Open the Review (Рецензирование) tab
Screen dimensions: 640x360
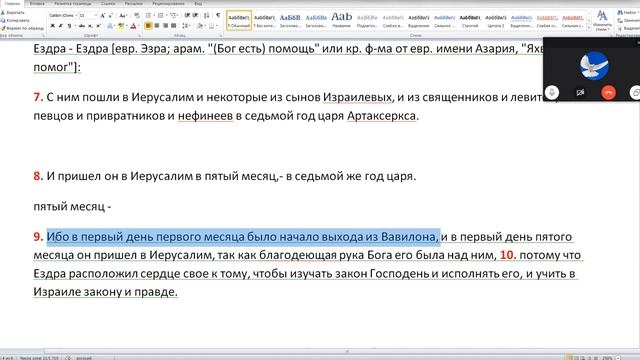pos(168,4)
